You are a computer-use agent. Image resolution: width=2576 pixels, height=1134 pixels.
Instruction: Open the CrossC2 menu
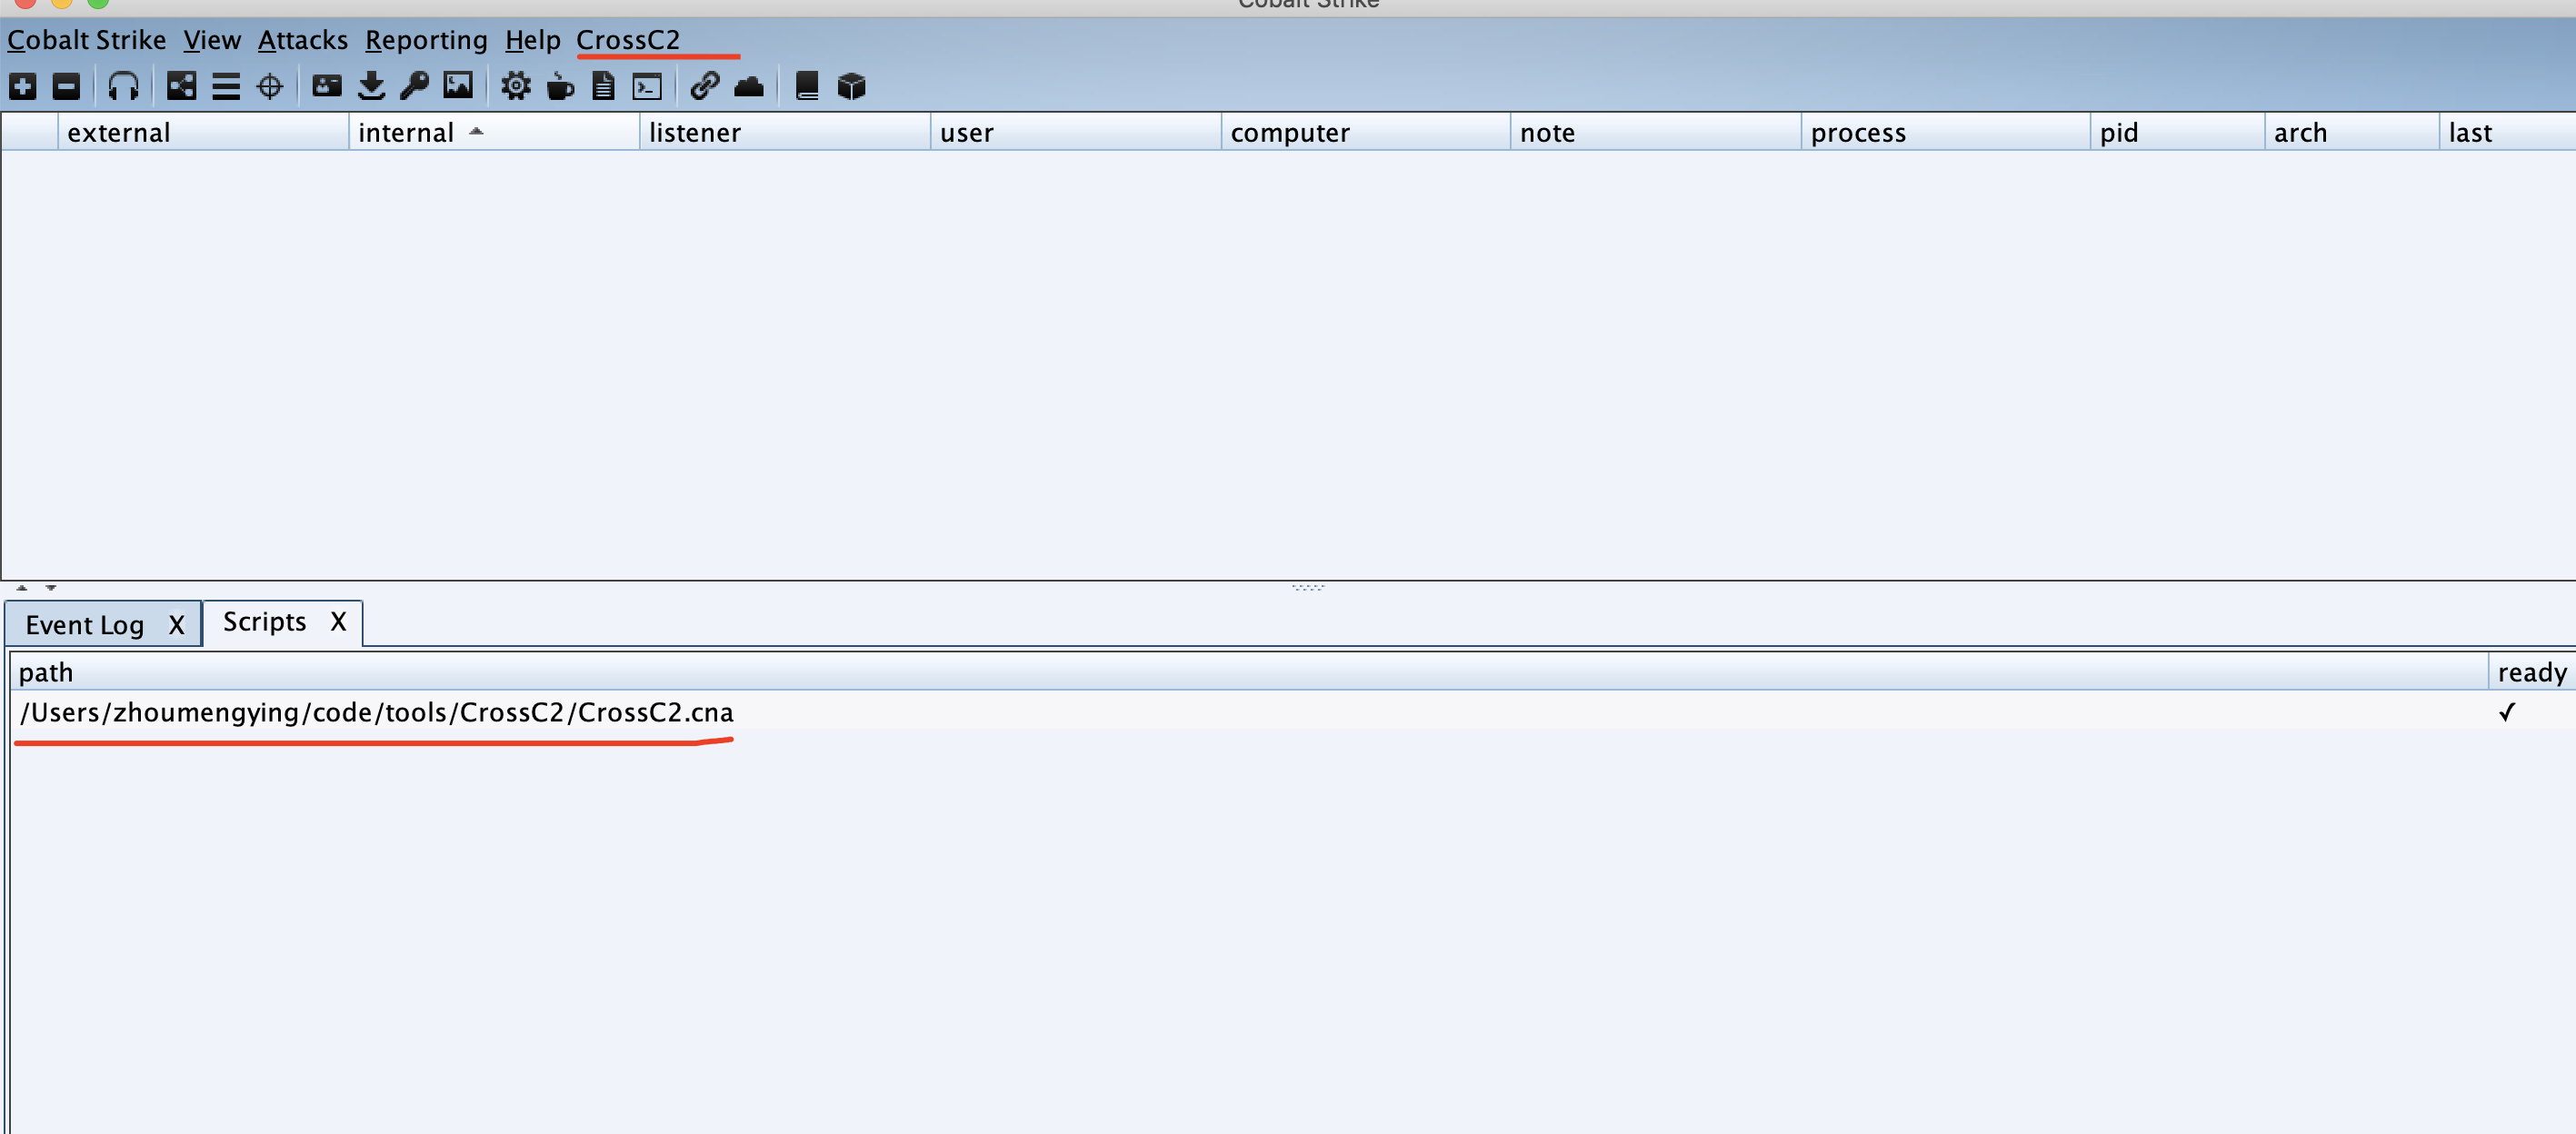627,40
